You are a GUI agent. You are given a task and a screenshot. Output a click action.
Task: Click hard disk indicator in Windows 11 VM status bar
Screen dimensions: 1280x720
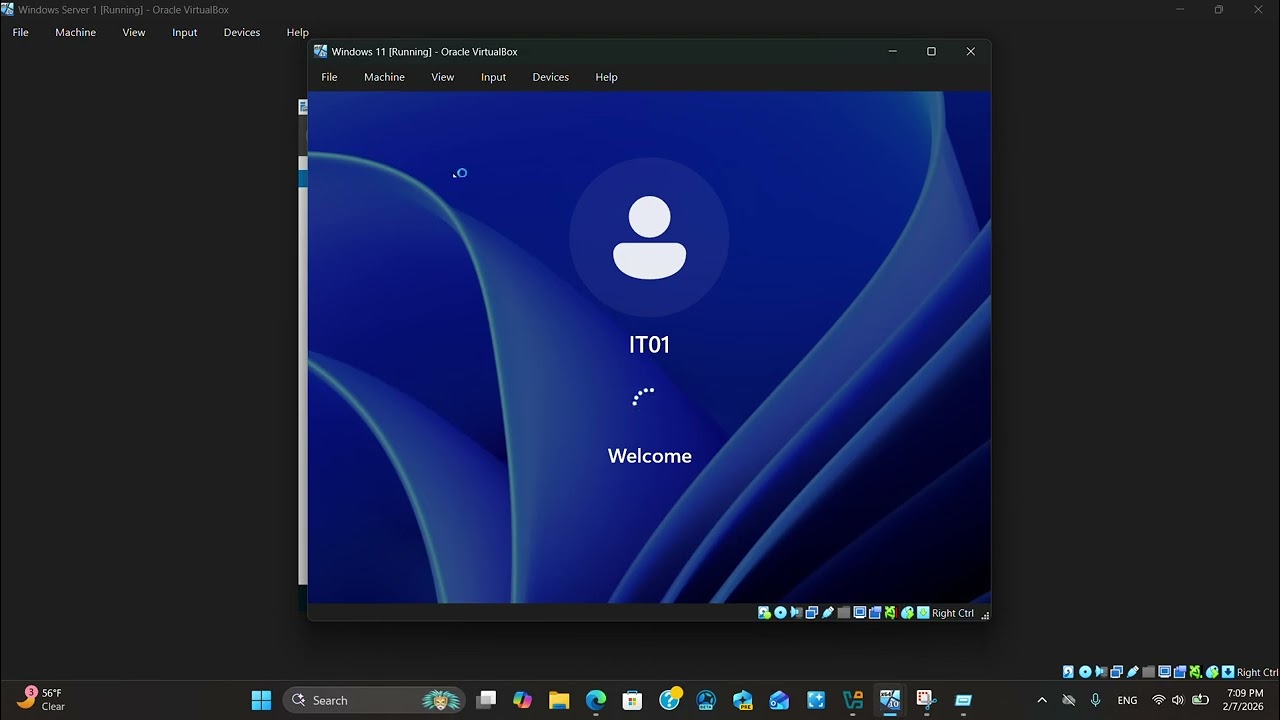(x=764, y=613)
